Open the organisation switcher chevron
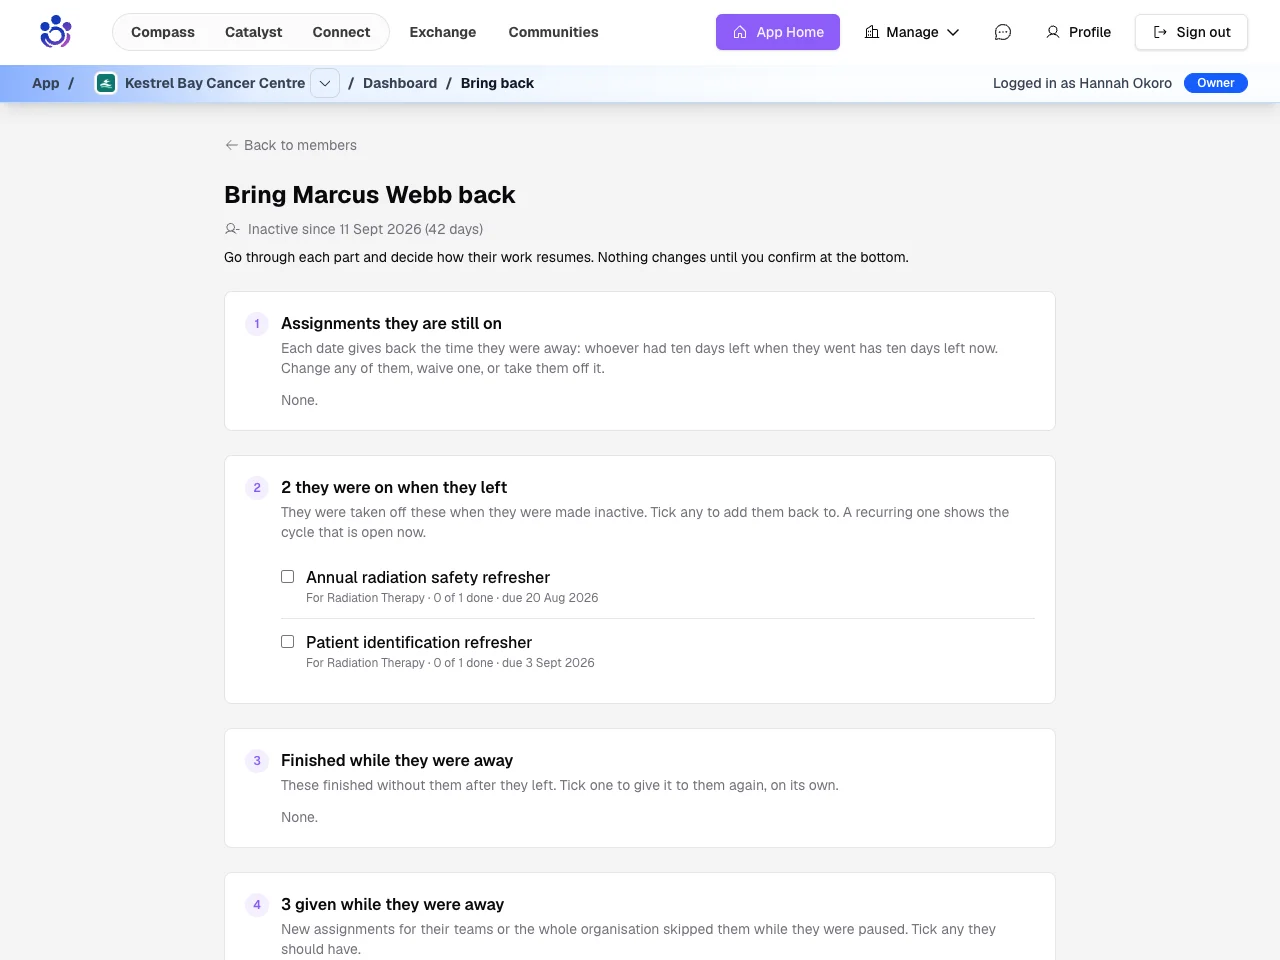Screen dimensions: 1280x960 point(325,83)
